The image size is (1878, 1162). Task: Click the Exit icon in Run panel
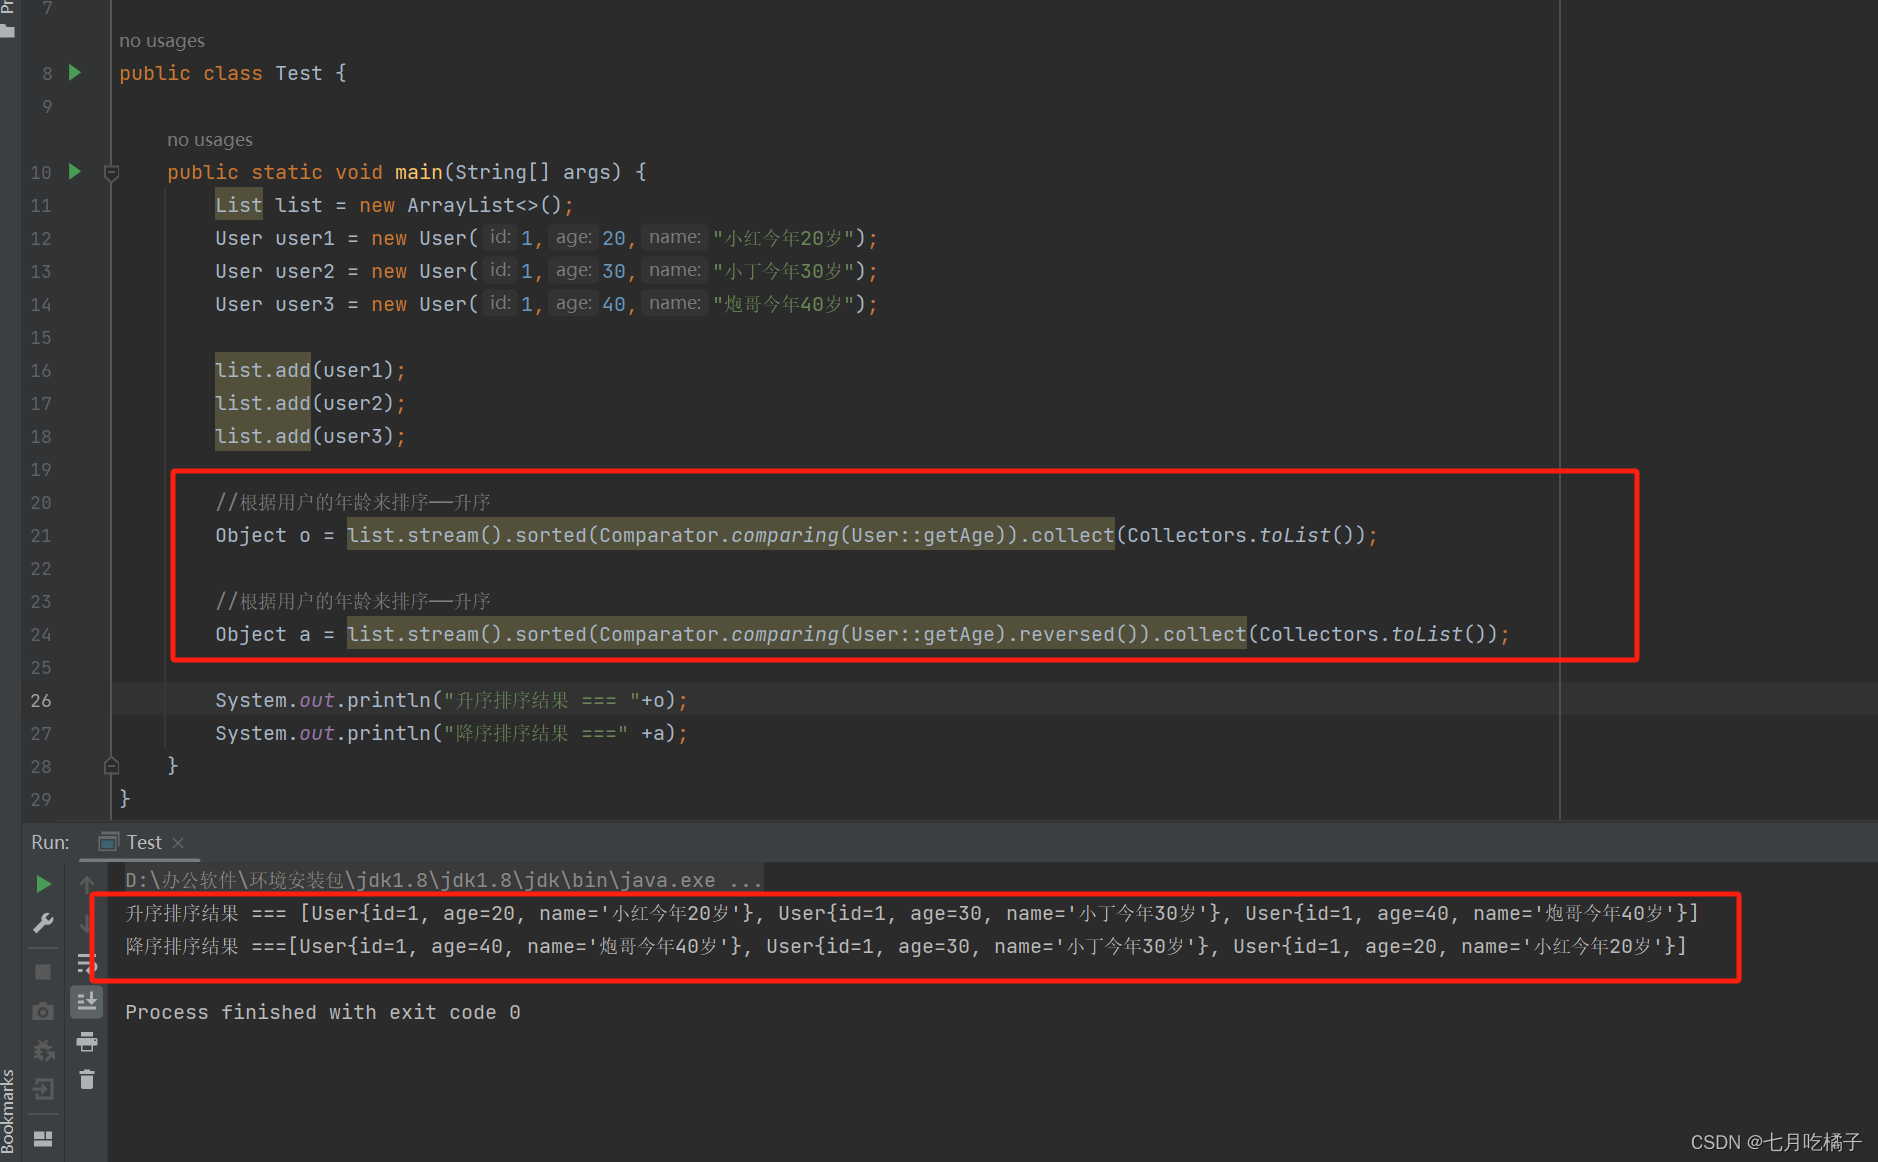(x=43, y=1089)
